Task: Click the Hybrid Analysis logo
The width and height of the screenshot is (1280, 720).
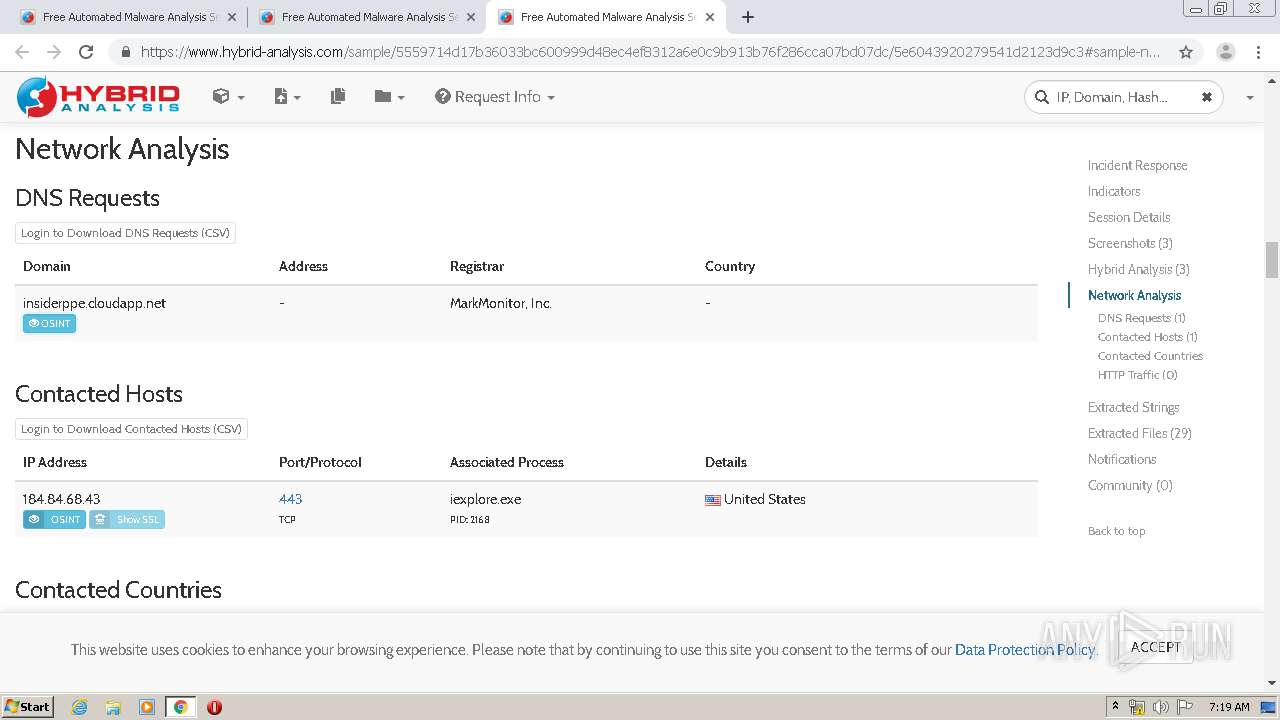Action: (98, 97)
